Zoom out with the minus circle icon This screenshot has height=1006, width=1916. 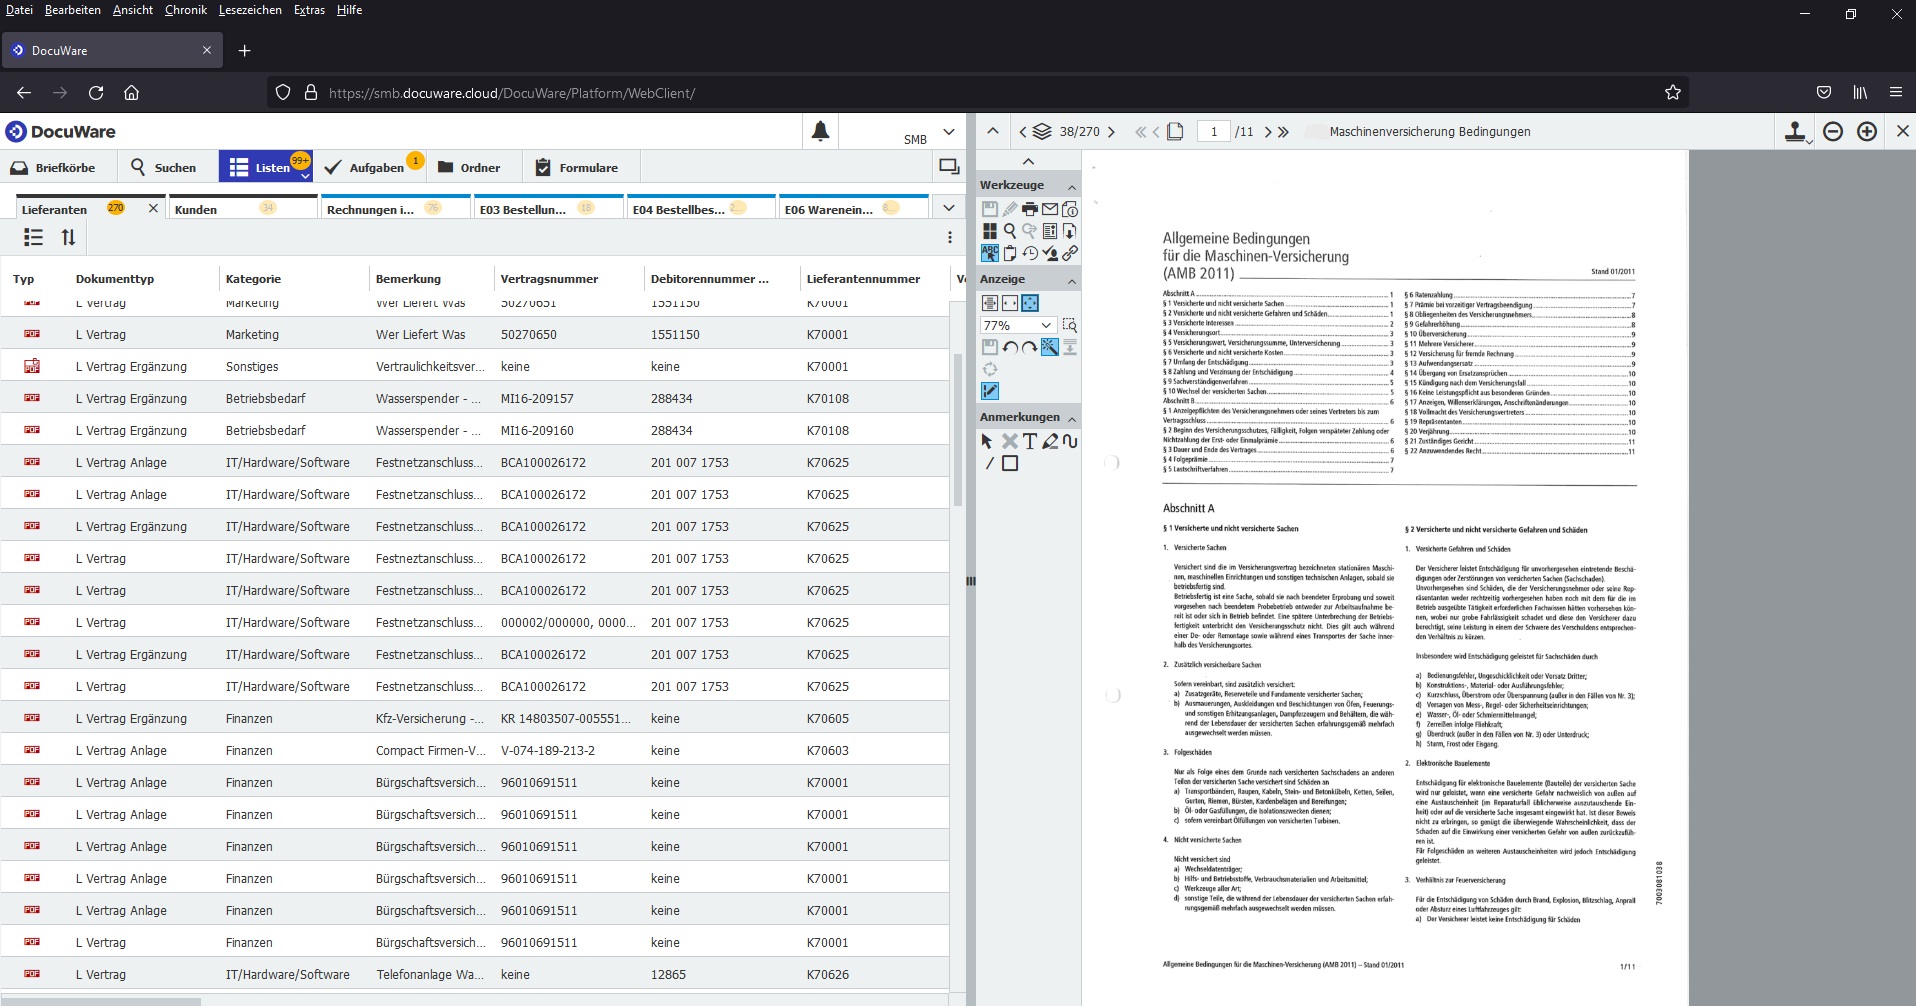(x=1832, y=131)
